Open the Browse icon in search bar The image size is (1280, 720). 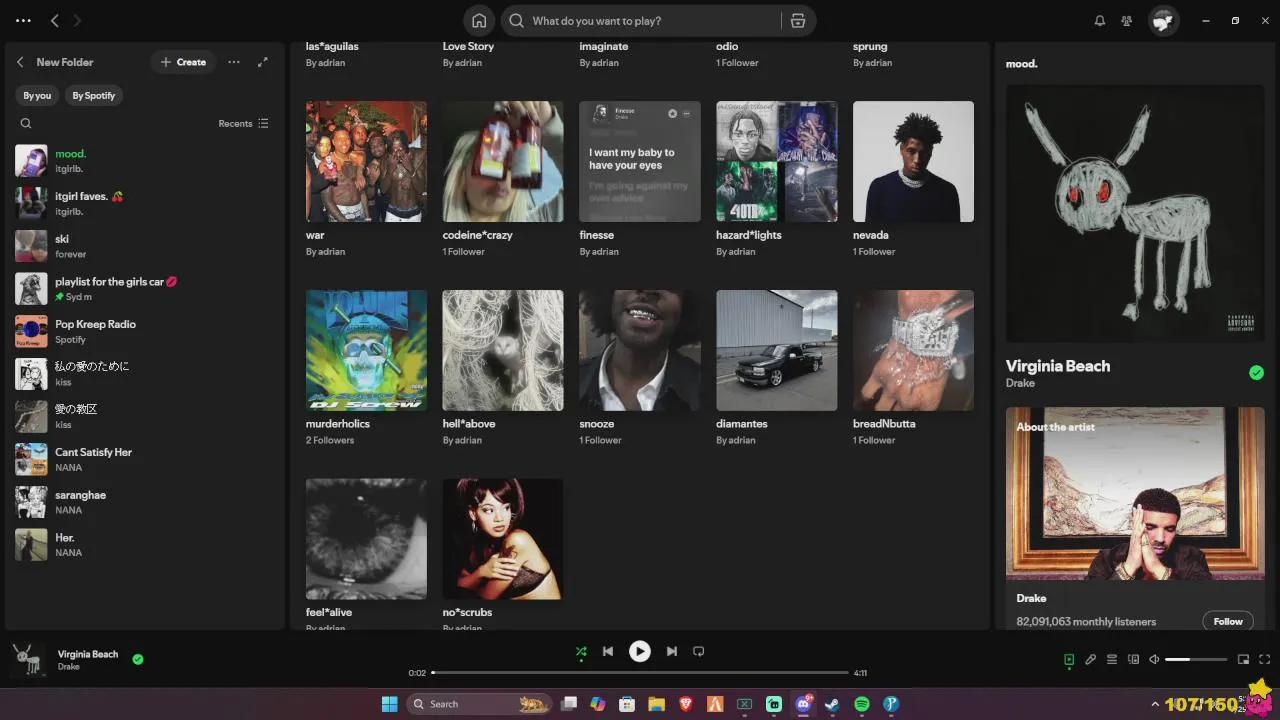(x=797, y=21)
